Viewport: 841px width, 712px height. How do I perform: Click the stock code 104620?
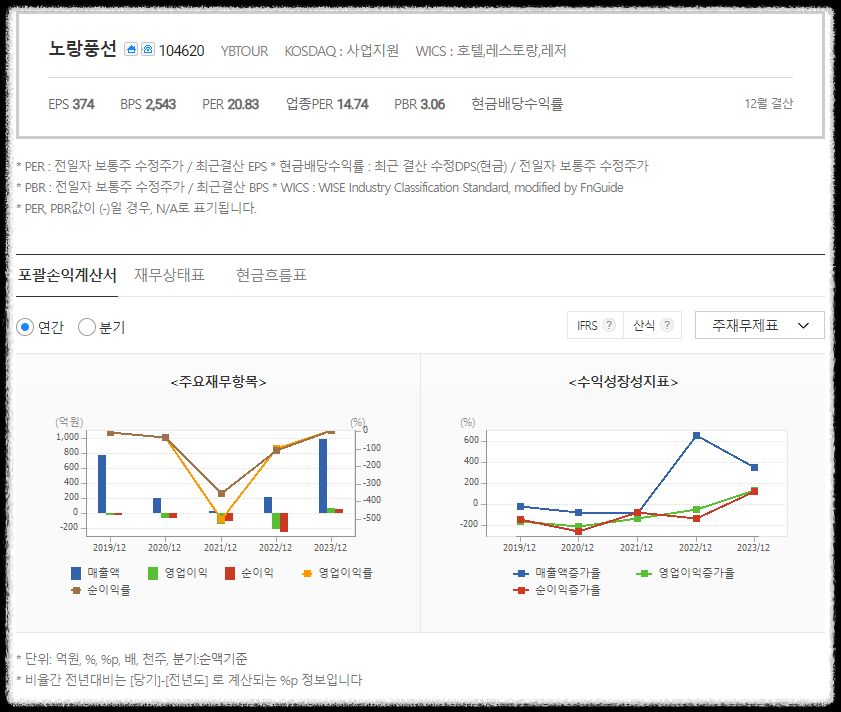pos(181,51)
